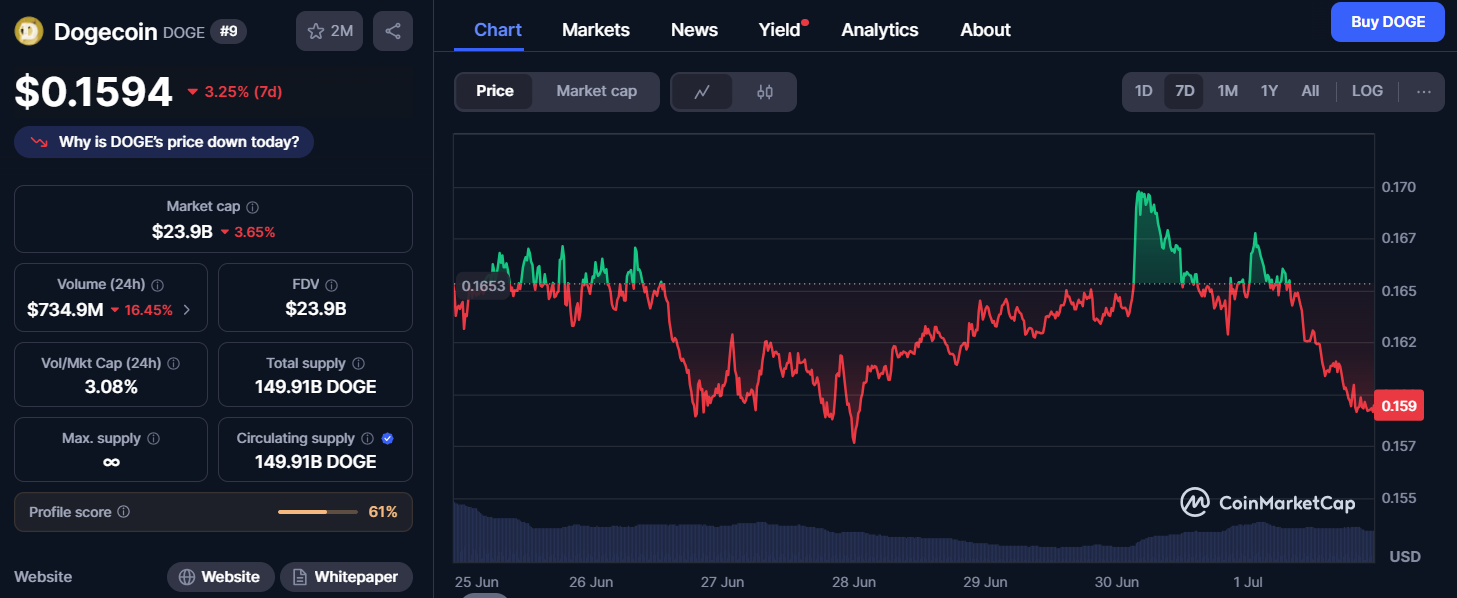Open the About tab

click(985, 30)
